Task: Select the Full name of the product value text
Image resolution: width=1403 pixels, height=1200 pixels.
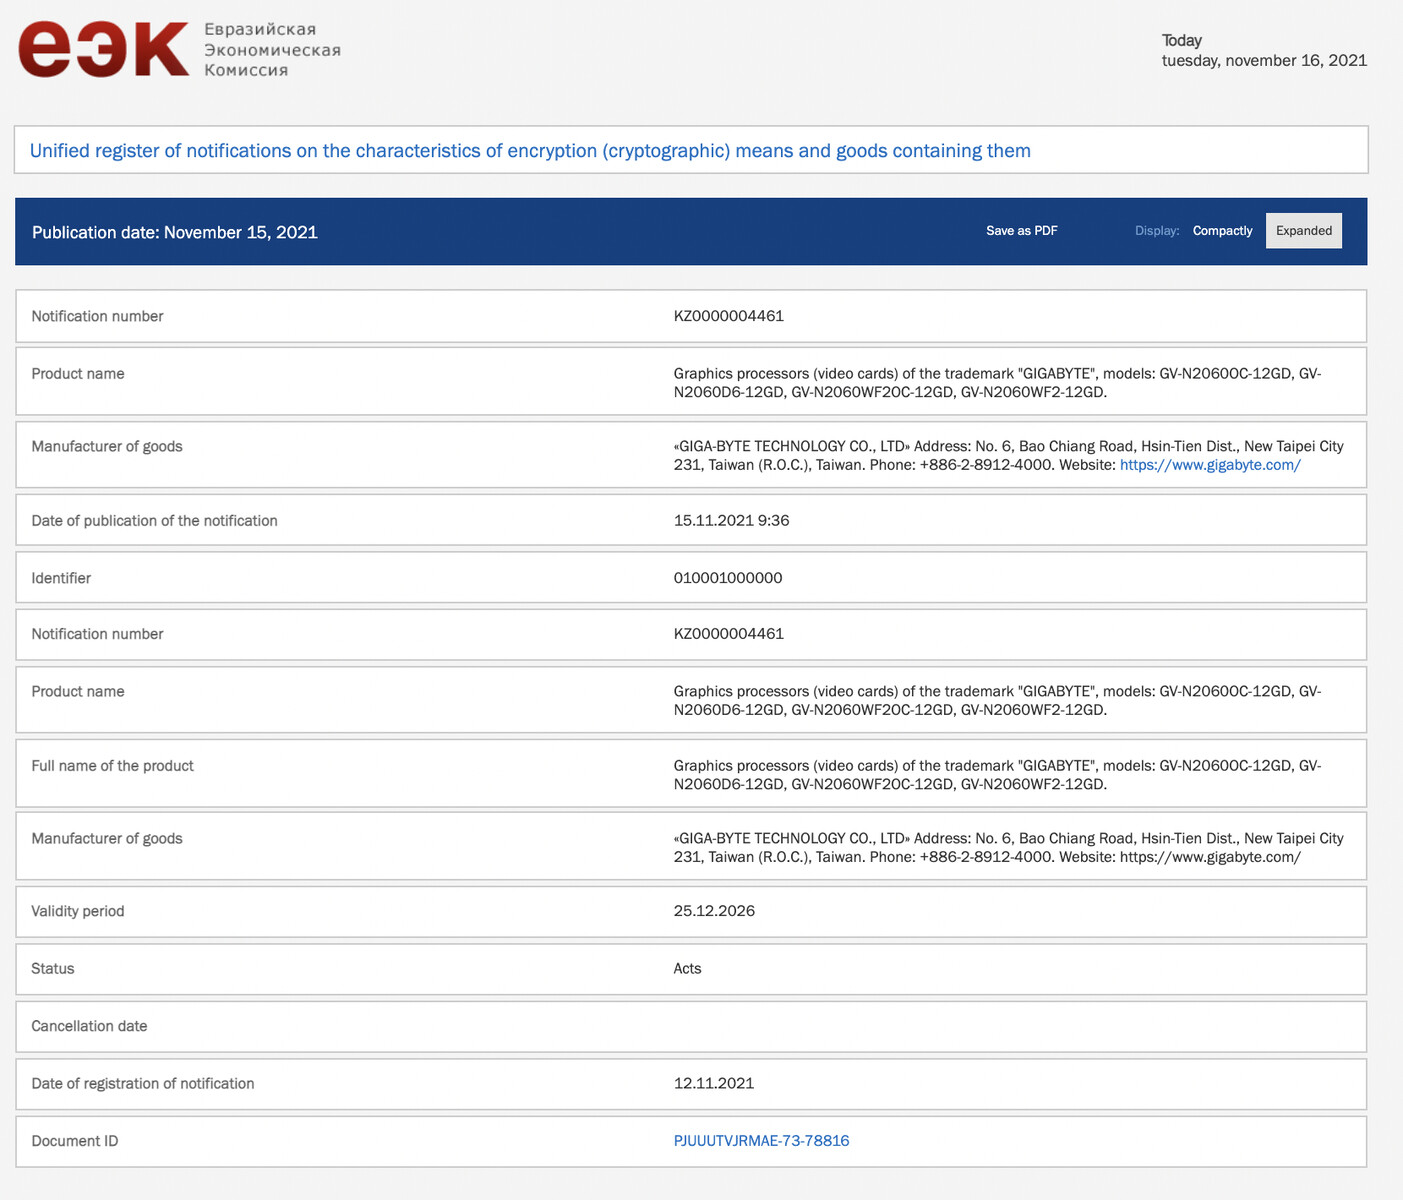Action: [x=997, y=775]
